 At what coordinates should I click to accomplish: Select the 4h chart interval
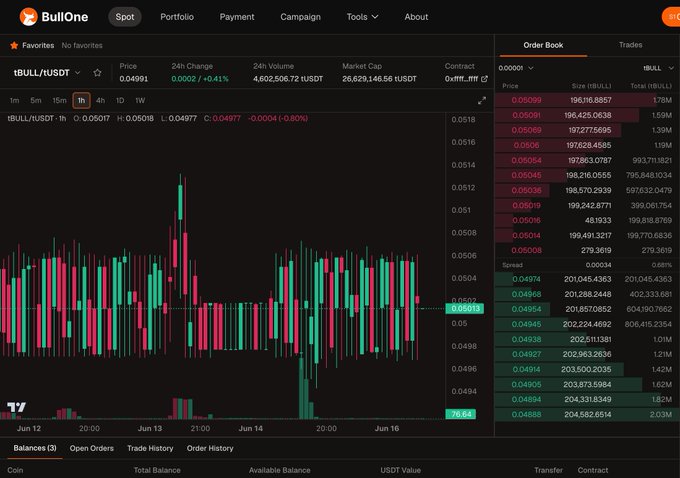pos(101,101)
